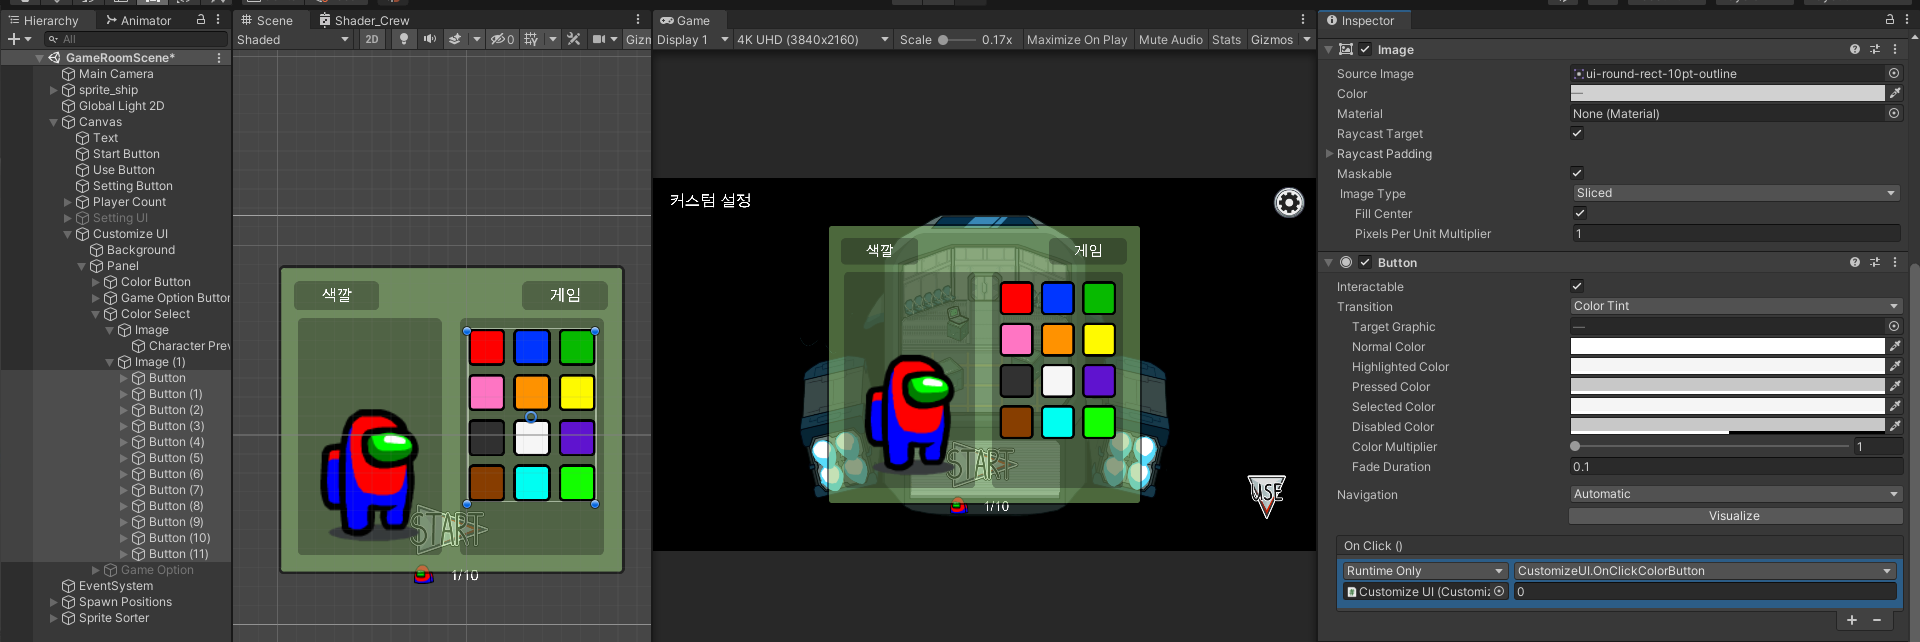Click the 게임 tab button in Game view
This screenshot has height=642, width=1920.
1088,250
